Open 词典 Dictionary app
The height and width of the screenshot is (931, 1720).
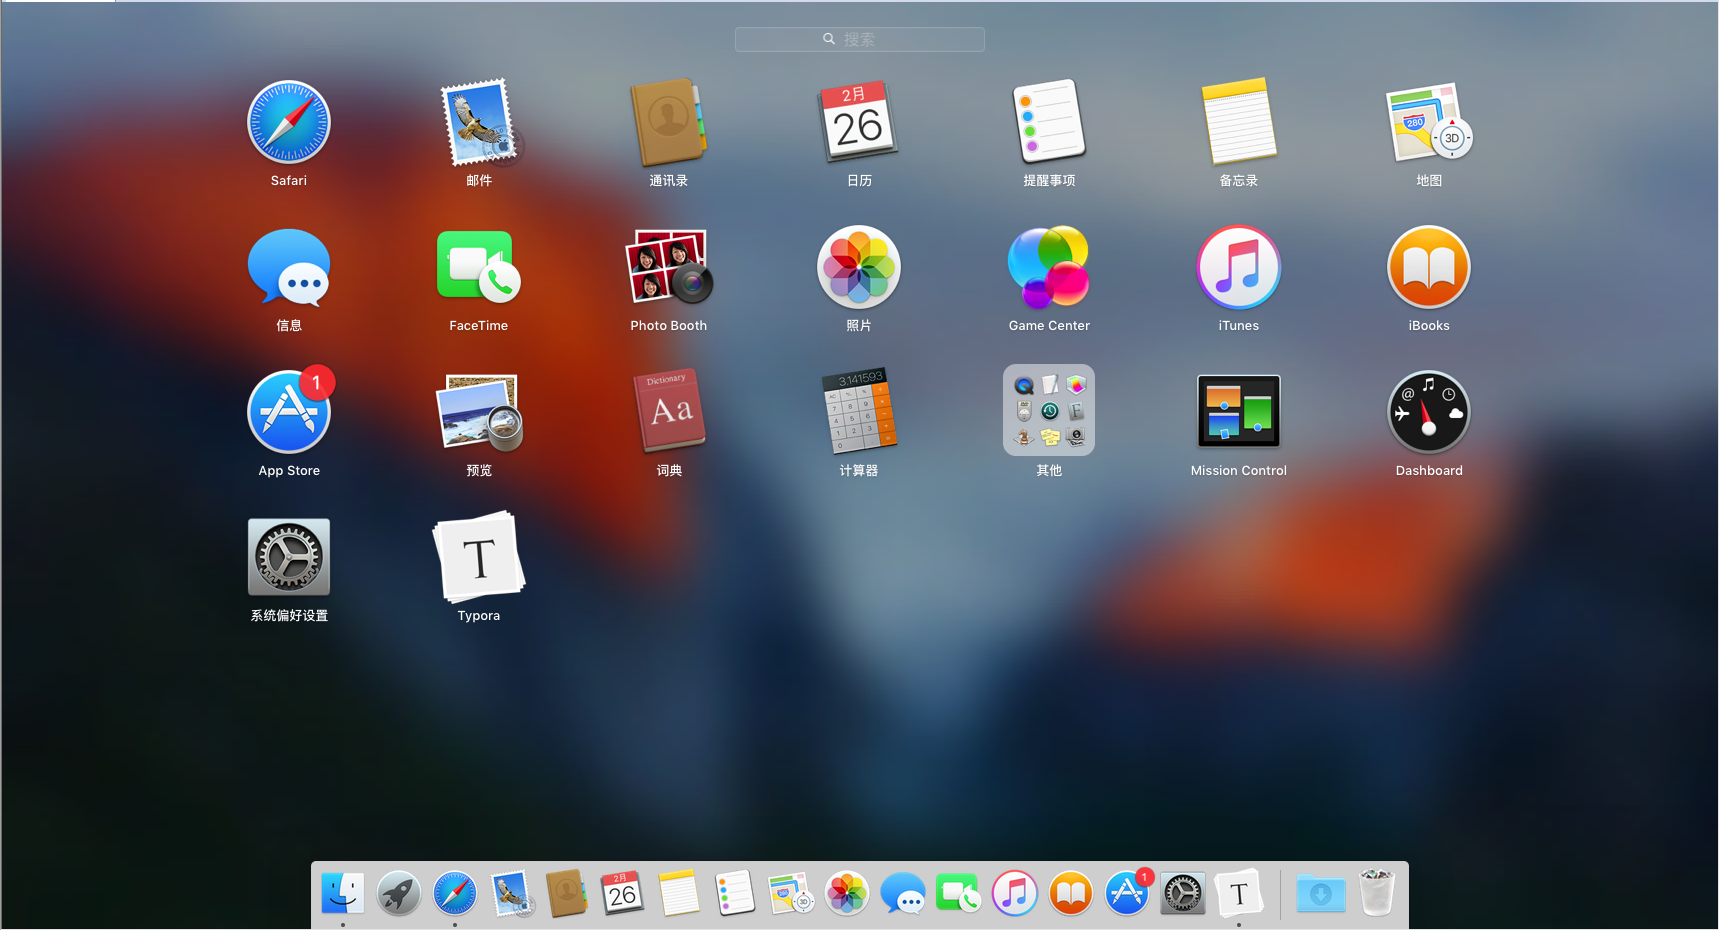669,411
